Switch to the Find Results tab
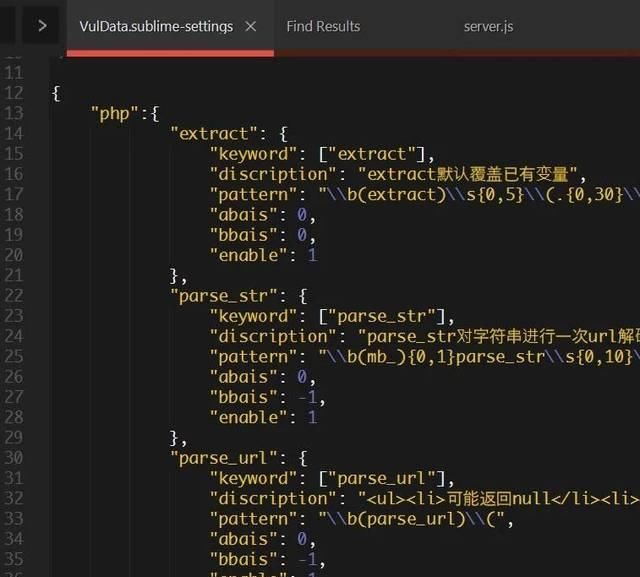640x577 pixels. pyautogui.click(x=323, y=26)
